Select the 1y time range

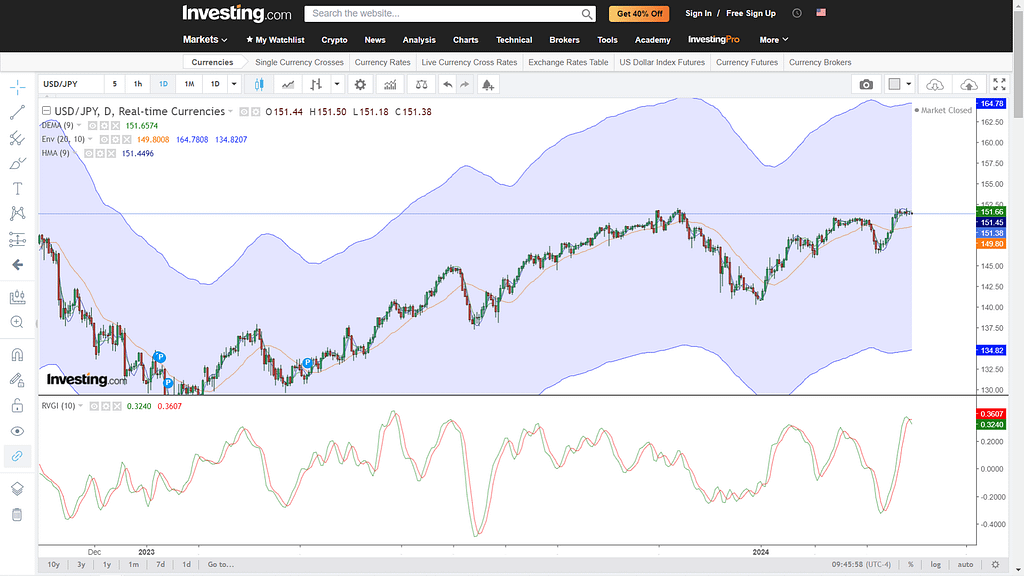[107, 565]
